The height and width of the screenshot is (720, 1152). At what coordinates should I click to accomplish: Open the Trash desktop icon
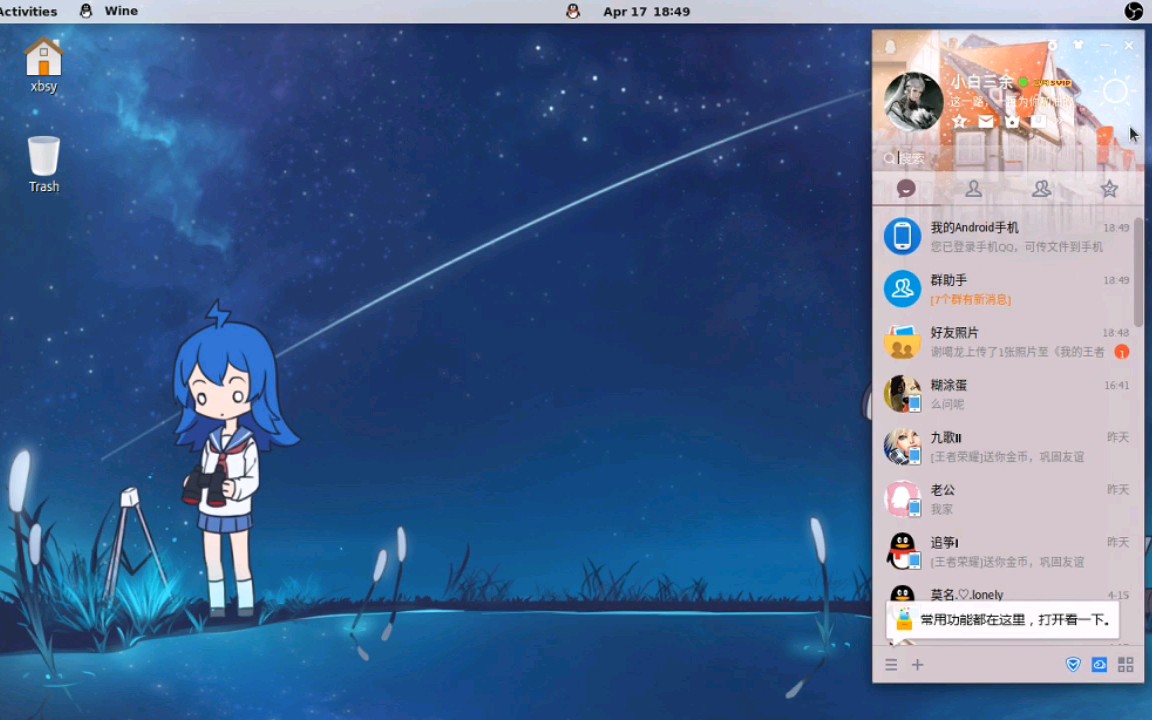(43, 165)
